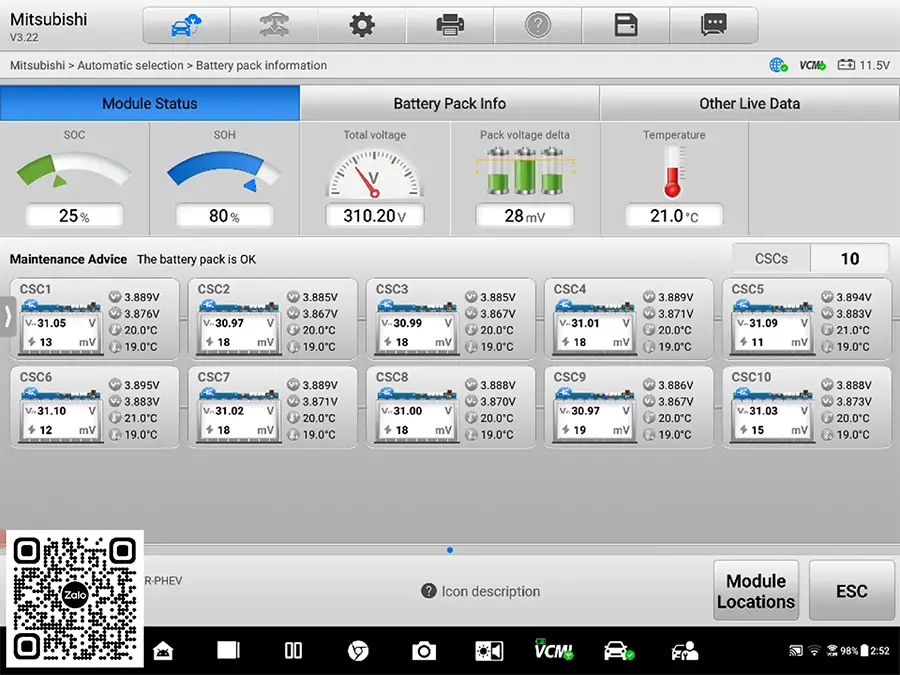Select the CSC2 module card
The height and width of the screenshot is (675, 900).
pyautogui.click(x=273, y=319)
